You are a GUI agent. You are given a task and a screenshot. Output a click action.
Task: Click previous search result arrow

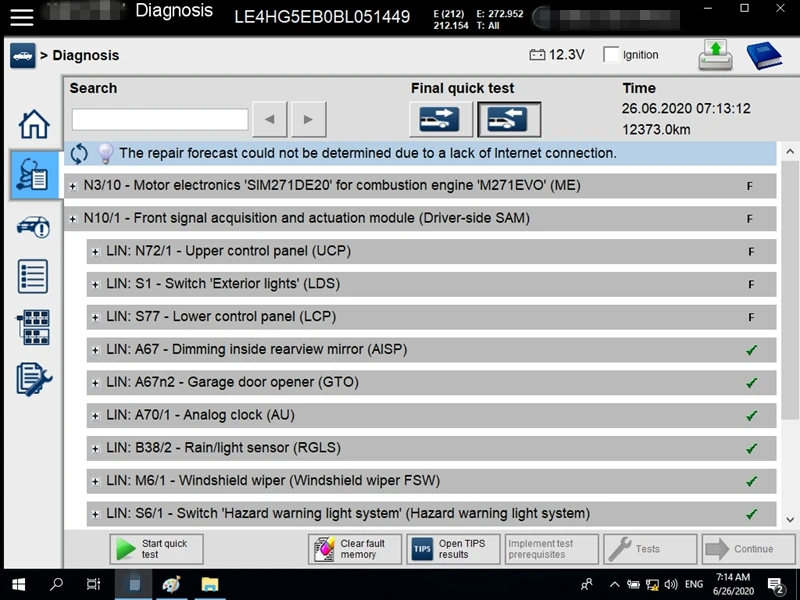pos(270,119)
